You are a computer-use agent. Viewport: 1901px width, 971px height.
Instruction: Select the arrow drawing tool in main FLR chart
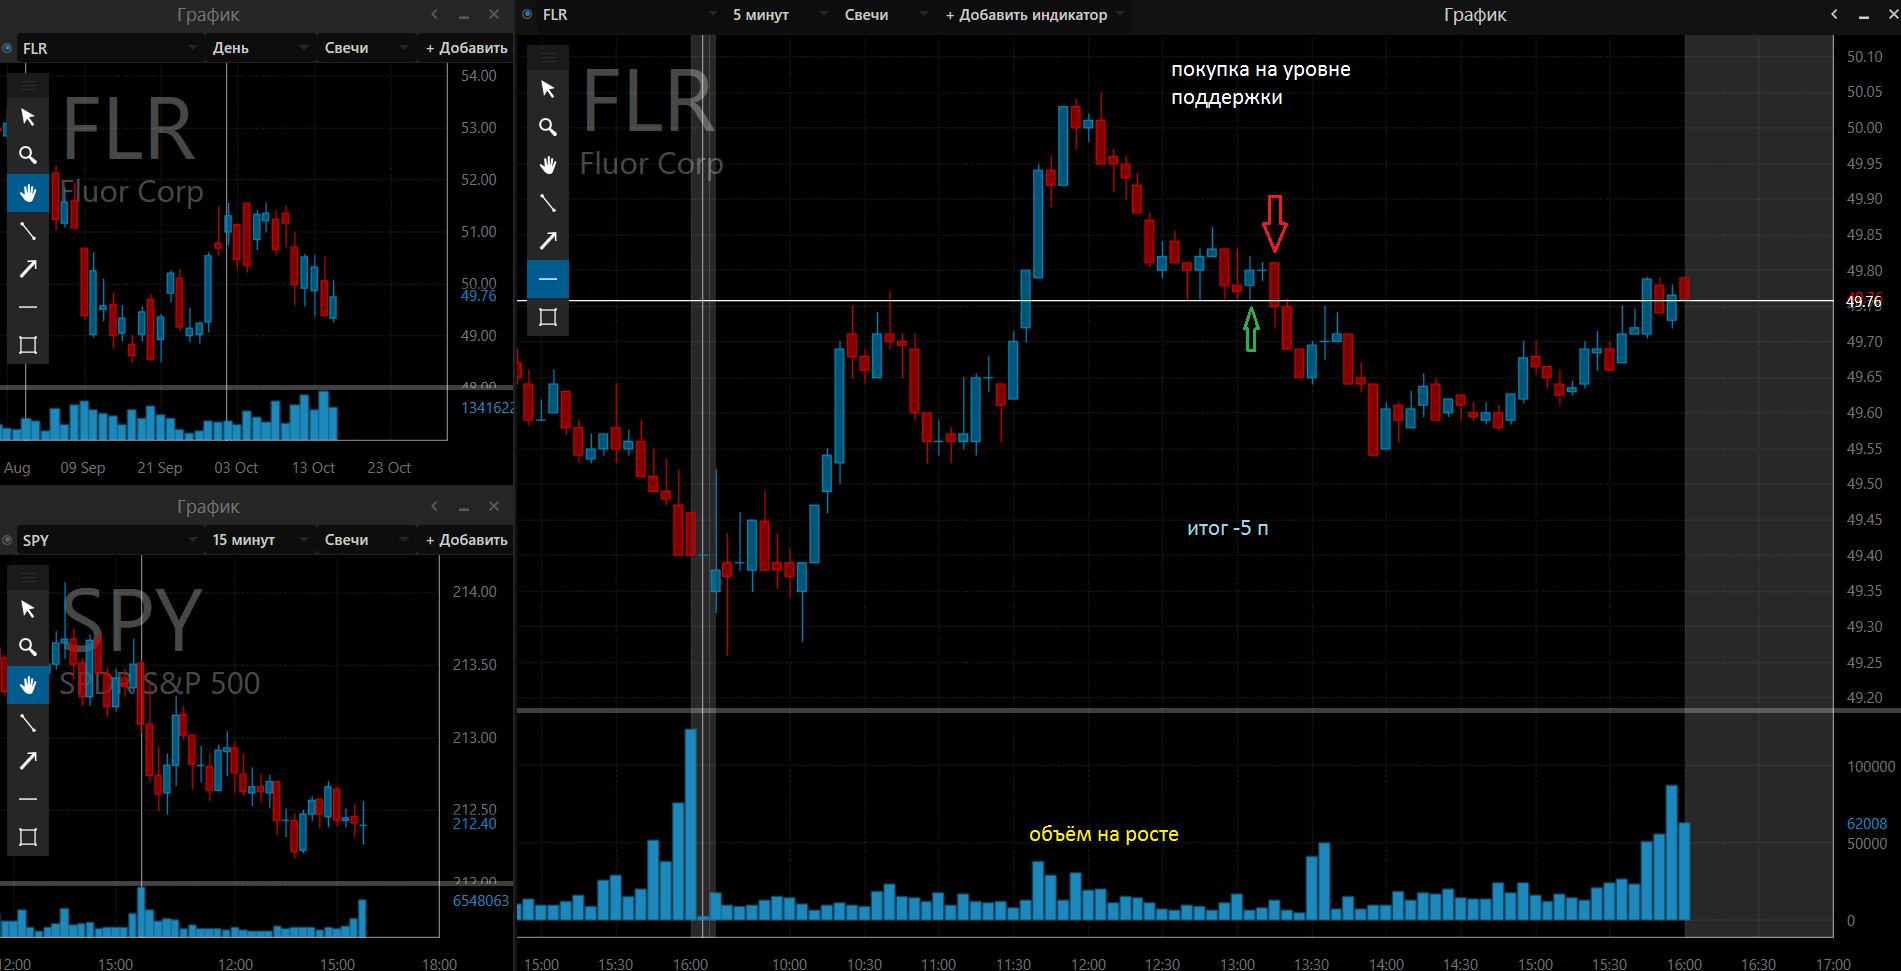point(548,241)
